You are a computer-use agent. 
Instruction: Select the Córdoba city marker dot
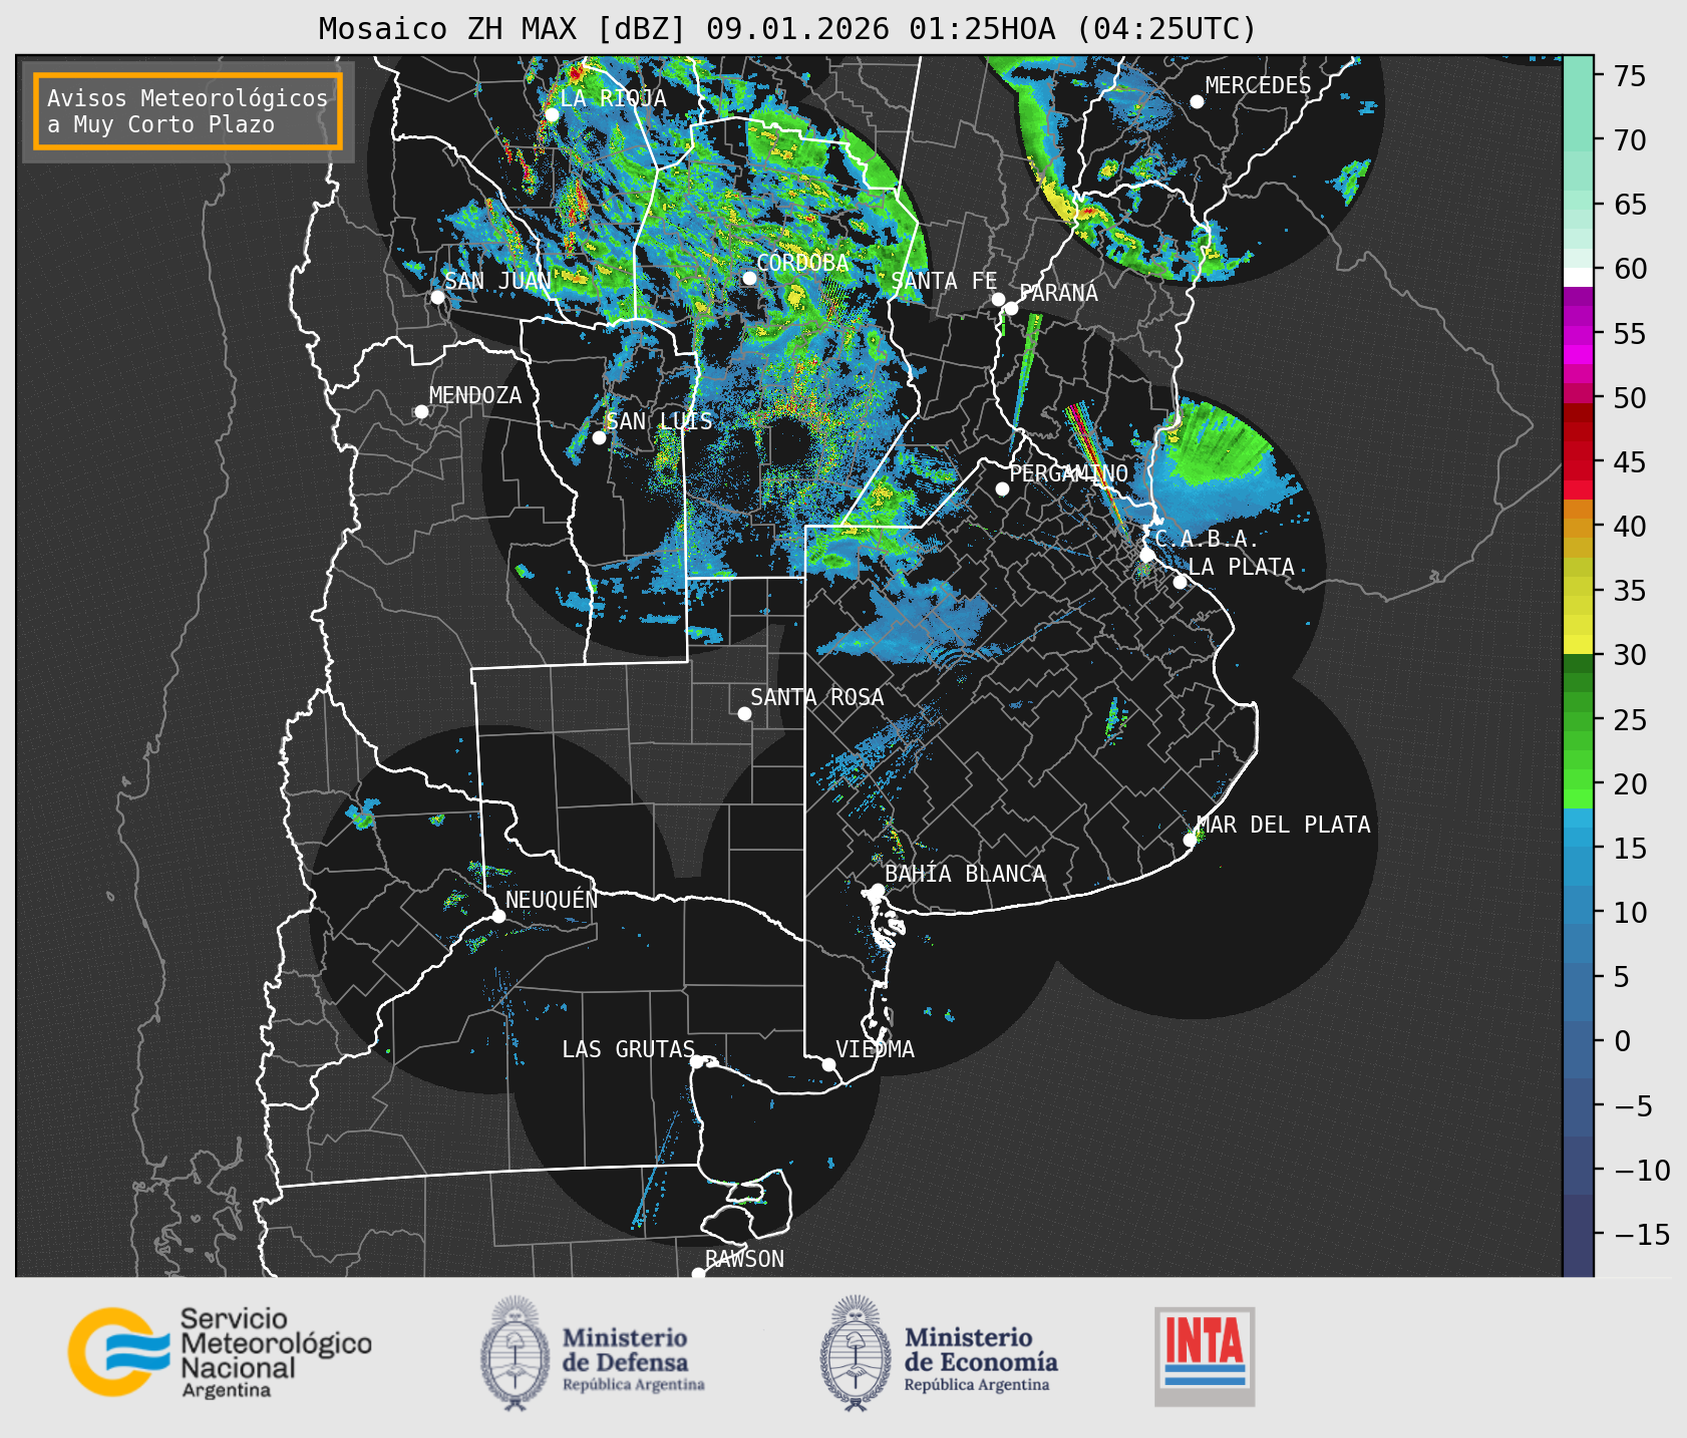click(x=749, y=278)
